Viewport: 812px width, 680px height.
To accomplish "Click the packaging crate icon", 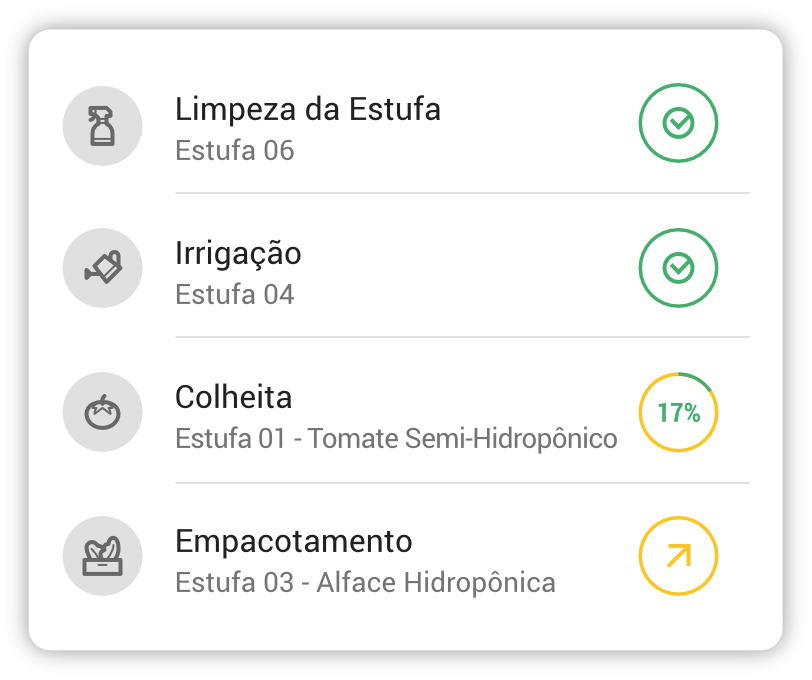I will (x=101, y=556).
